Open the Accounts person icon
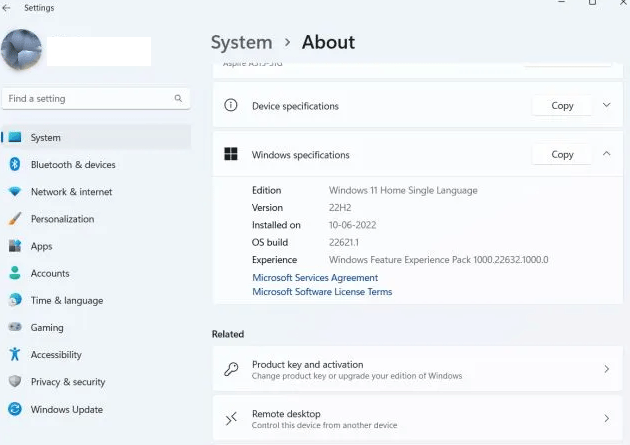The height and width of the screenshot is (445, 630). click(15, 273)
